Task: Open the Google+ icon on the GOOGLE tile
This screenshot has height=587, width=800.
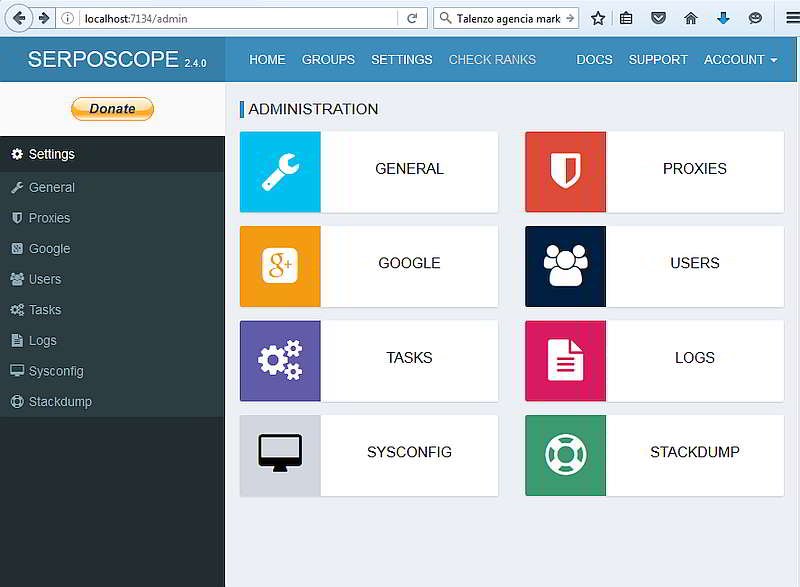Action: pyautogui.click(x=278, y=264)
